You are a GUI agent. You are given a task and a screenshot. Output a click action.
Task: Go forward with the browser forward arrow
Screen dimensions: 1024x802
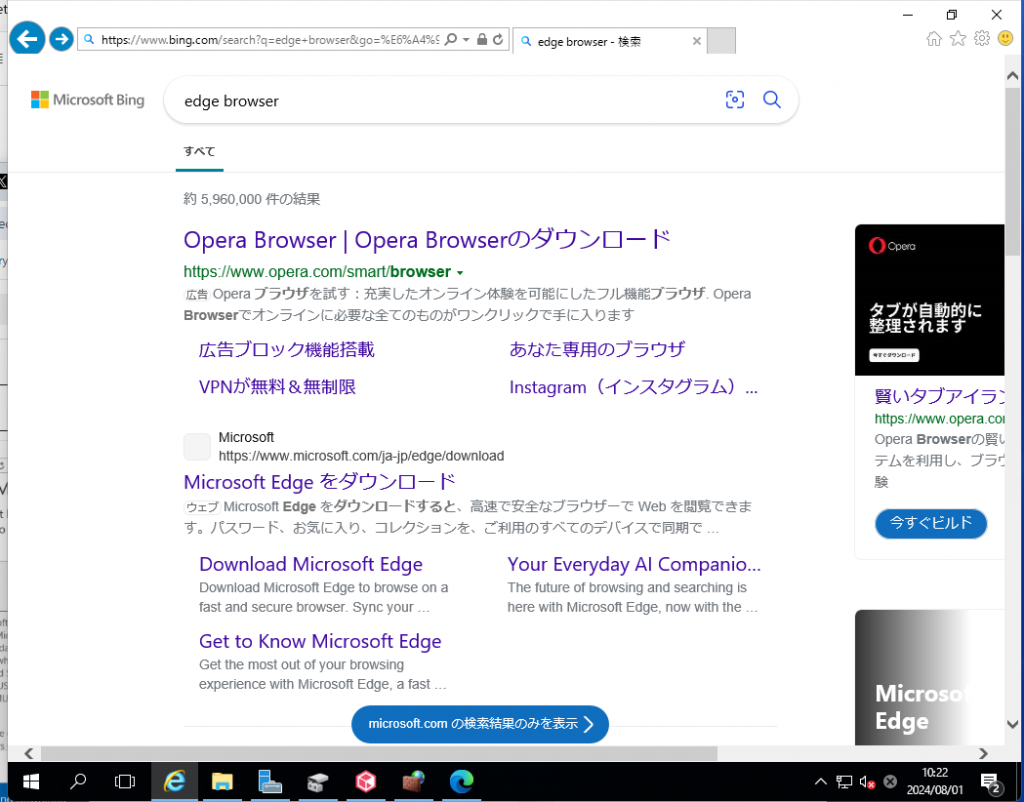coord(61,39)
